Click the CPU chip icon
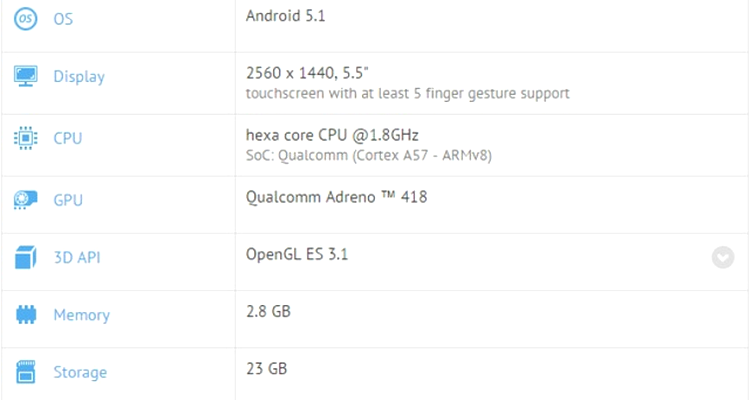The height and width of the screenshot is (400, 750). pyautogui.click(x=25, y=138)
